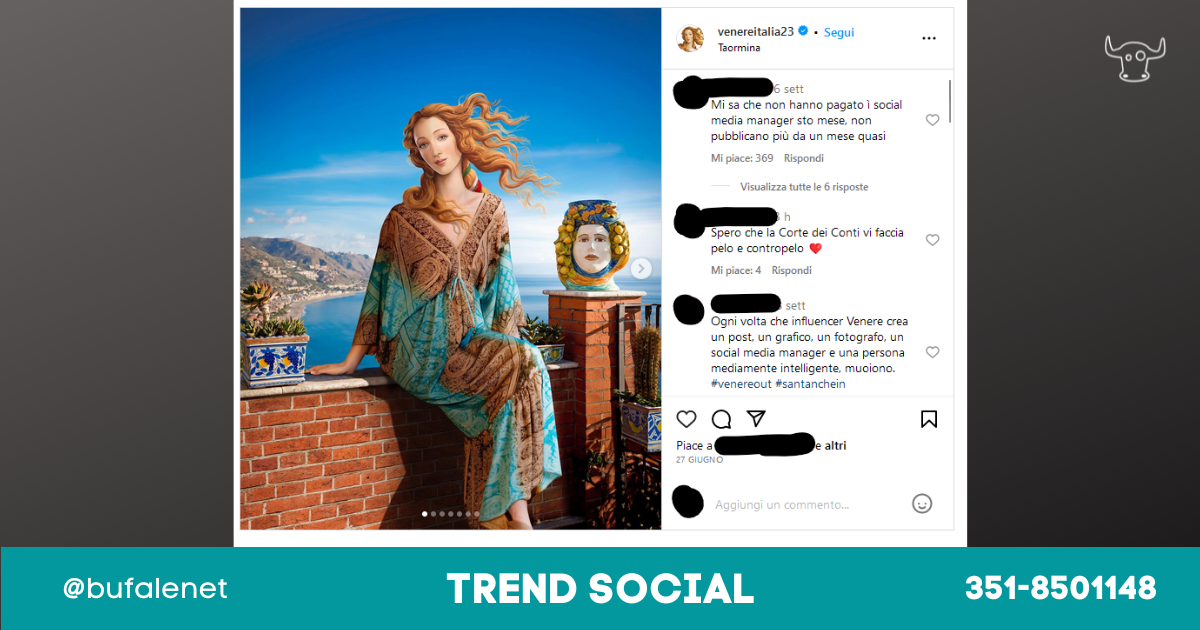Open the emoji picker smiley icon
This screenshot has height=630, width=1200.
(922, 504)
